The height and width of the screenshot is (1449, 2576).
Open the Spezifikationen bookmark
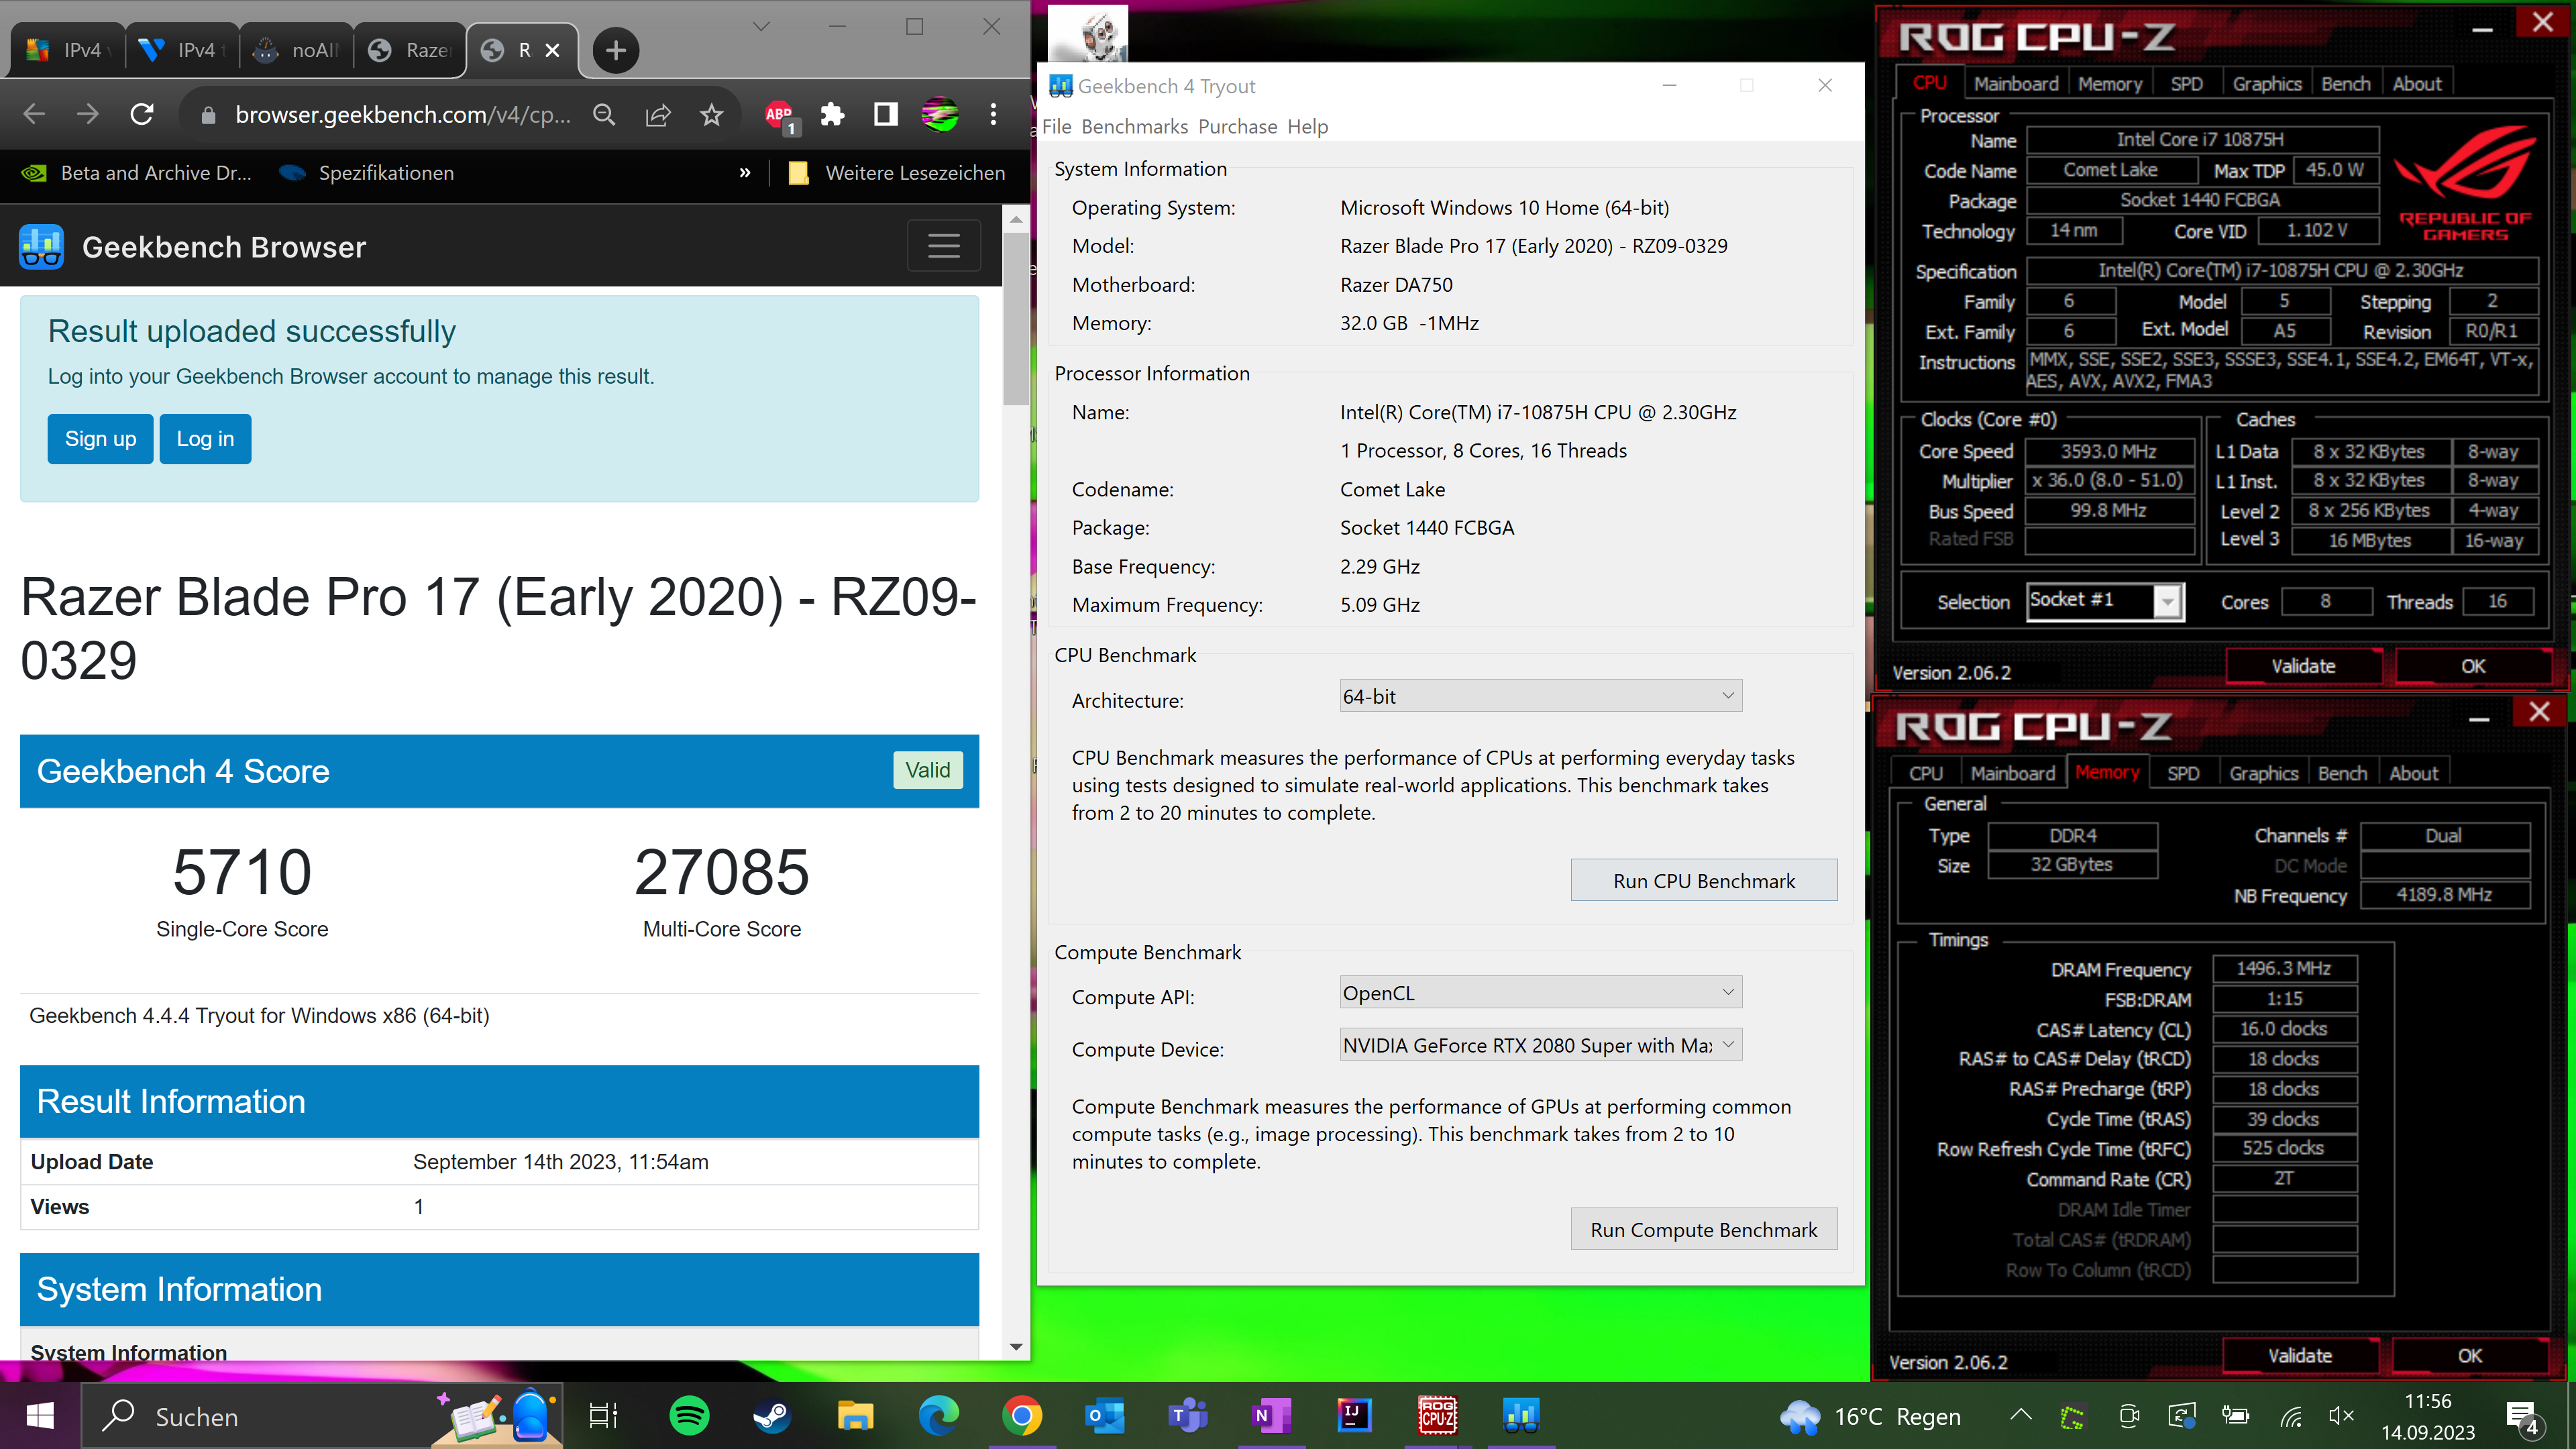coord(367,173)
